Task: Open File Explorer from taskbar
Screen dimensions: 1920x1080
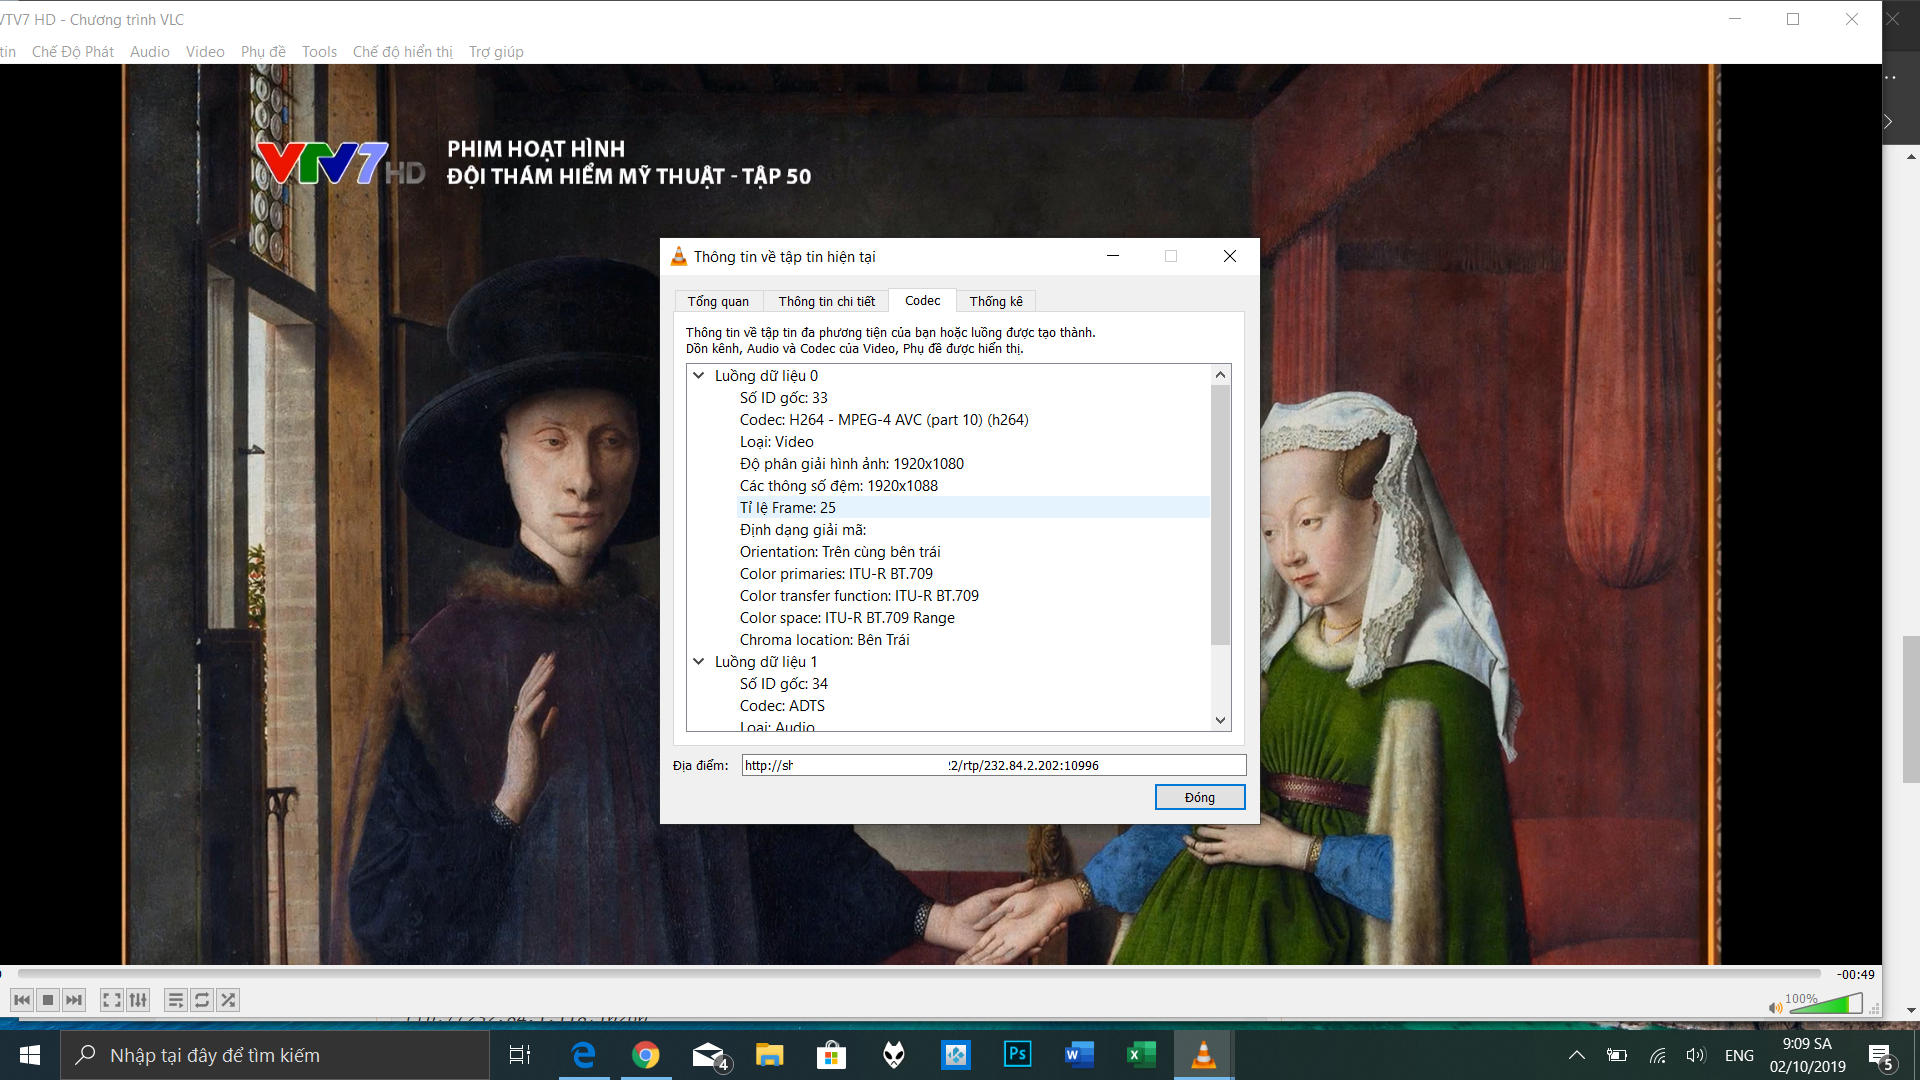Action: [x=770, y=1055]
